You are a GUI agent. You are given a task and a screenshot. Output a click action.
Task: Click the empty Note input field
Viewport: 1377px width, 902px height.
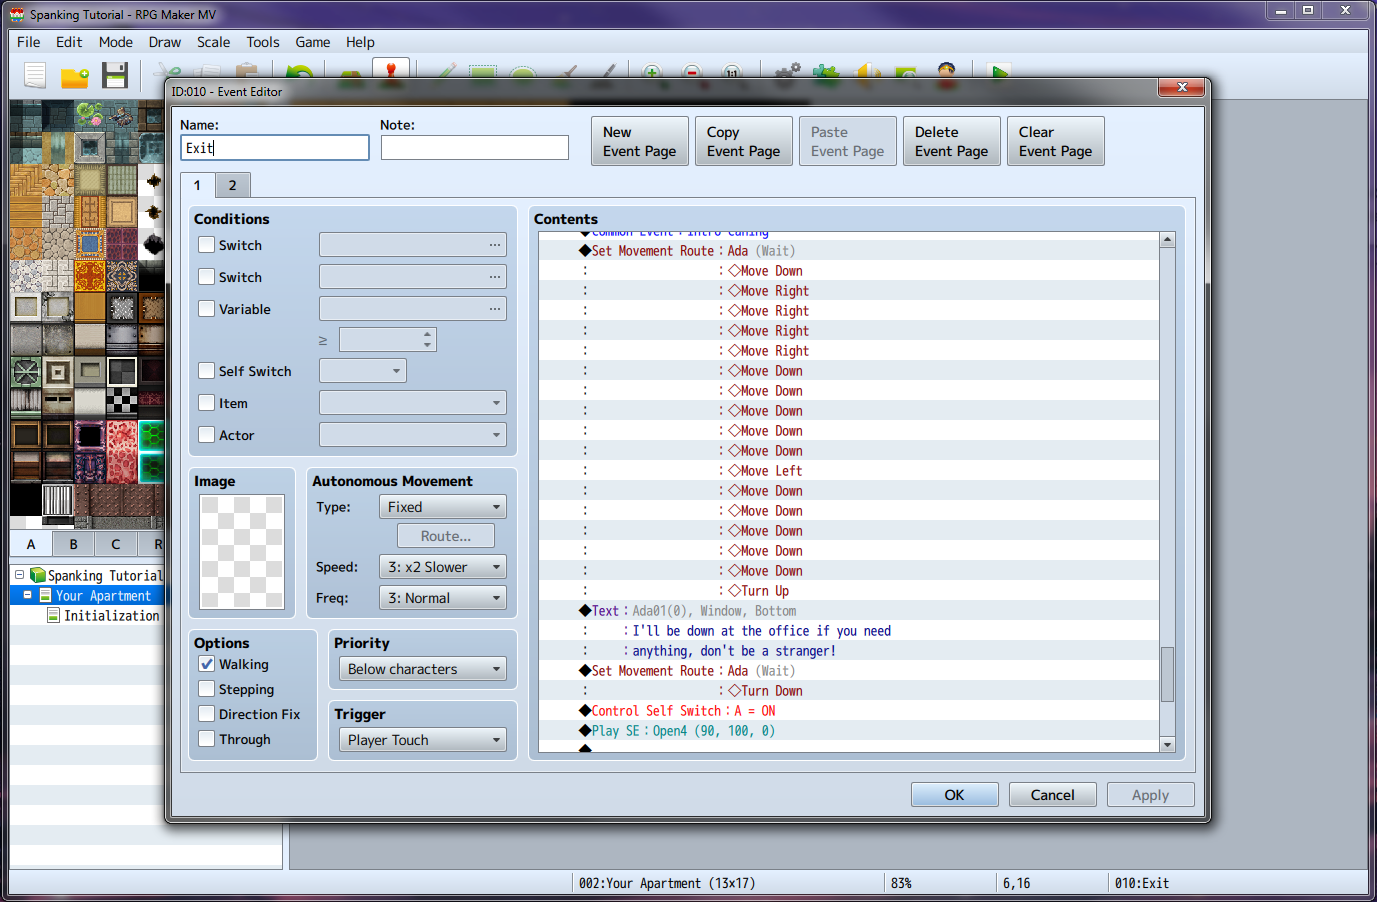point(475,148)
